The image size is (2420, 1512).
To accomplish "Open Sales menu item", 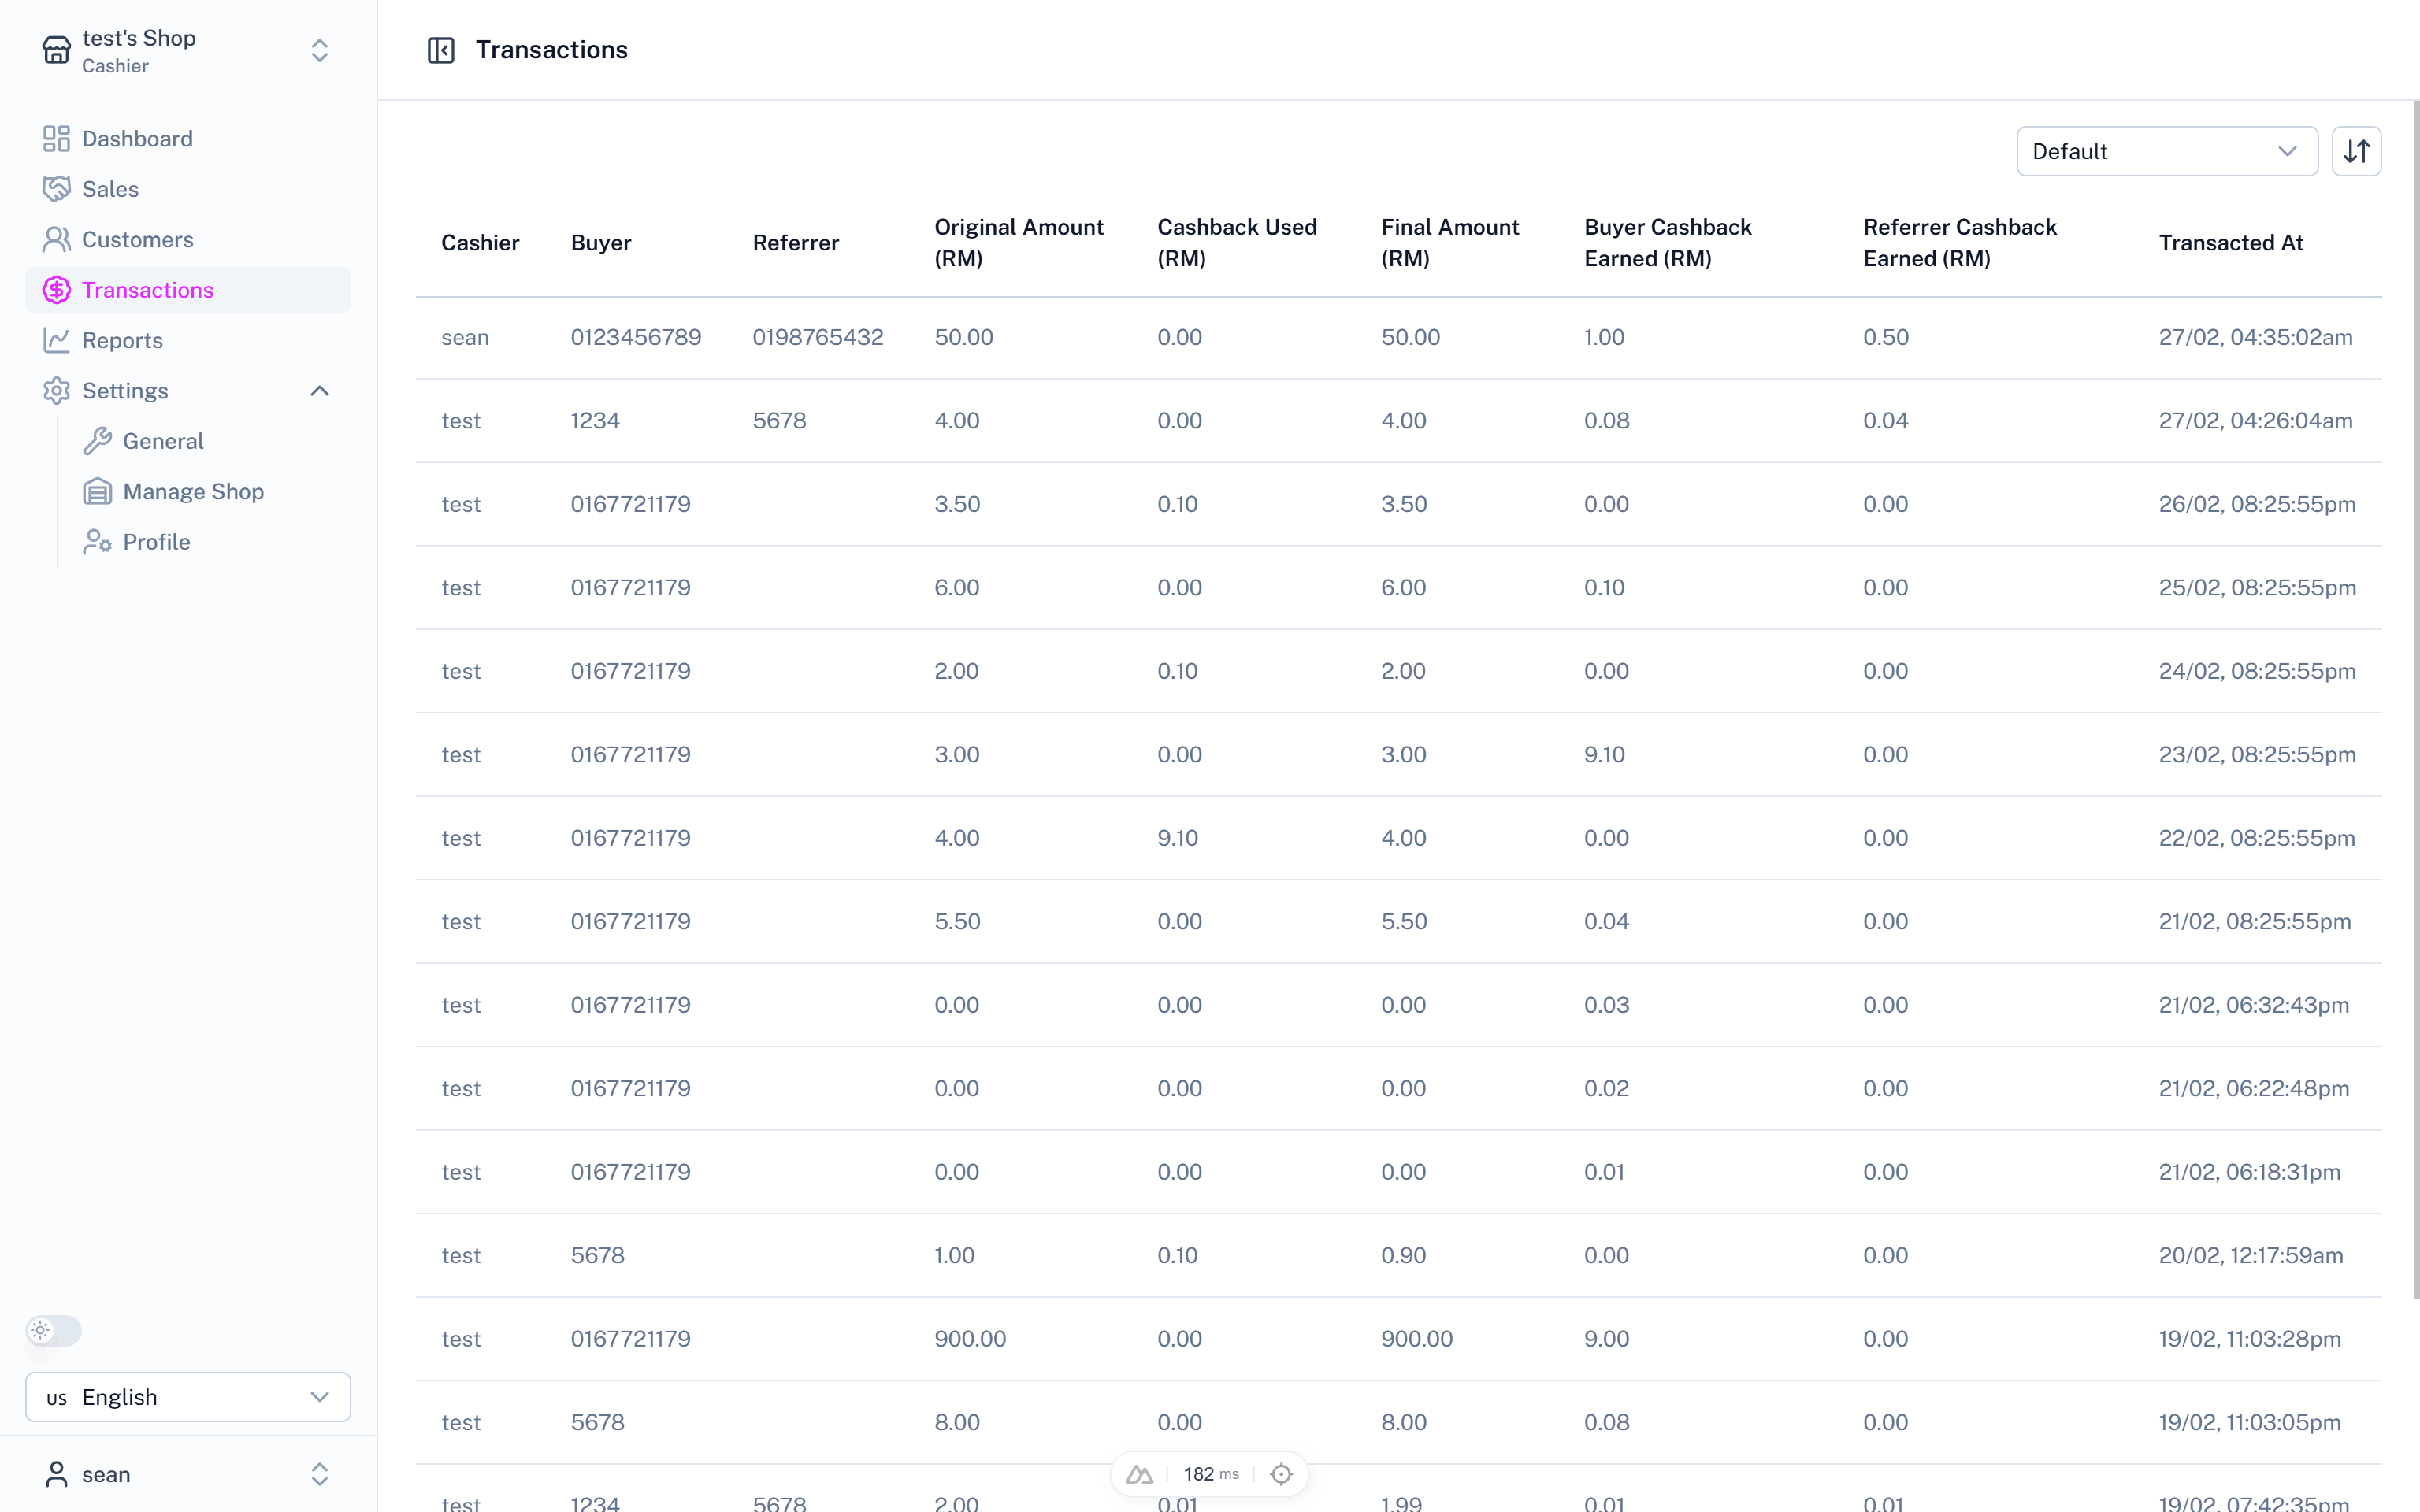I will click(x=188, y=189).
